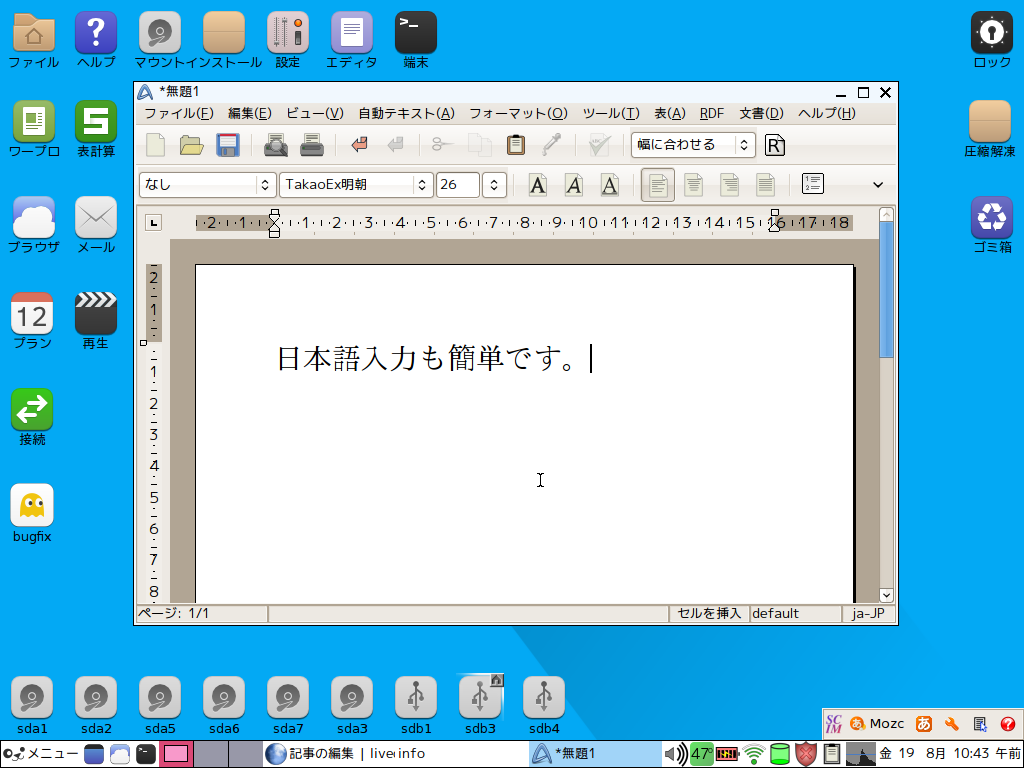Click the scroll up arrow in document
Viewport: 1024px width, 768px height.
pos(886,215)
